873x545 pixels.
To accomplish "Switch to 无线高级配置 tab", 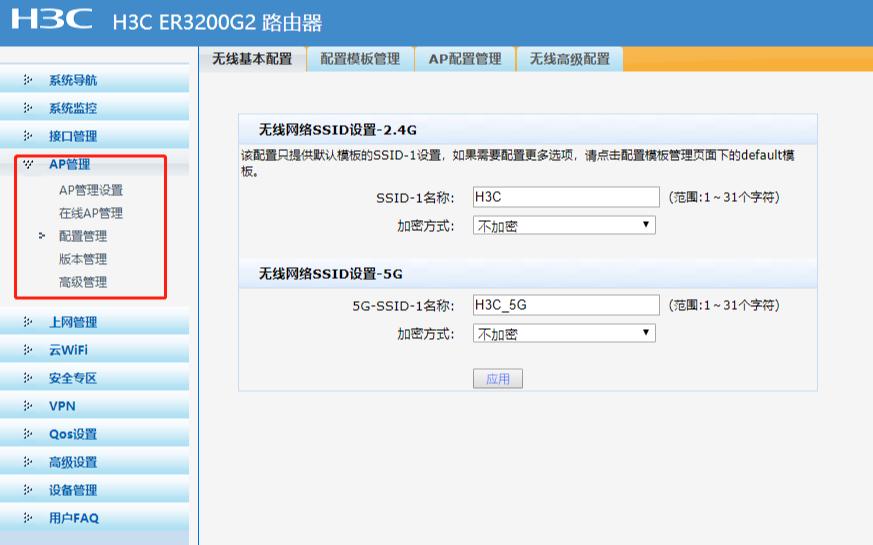I will (570, 59).
